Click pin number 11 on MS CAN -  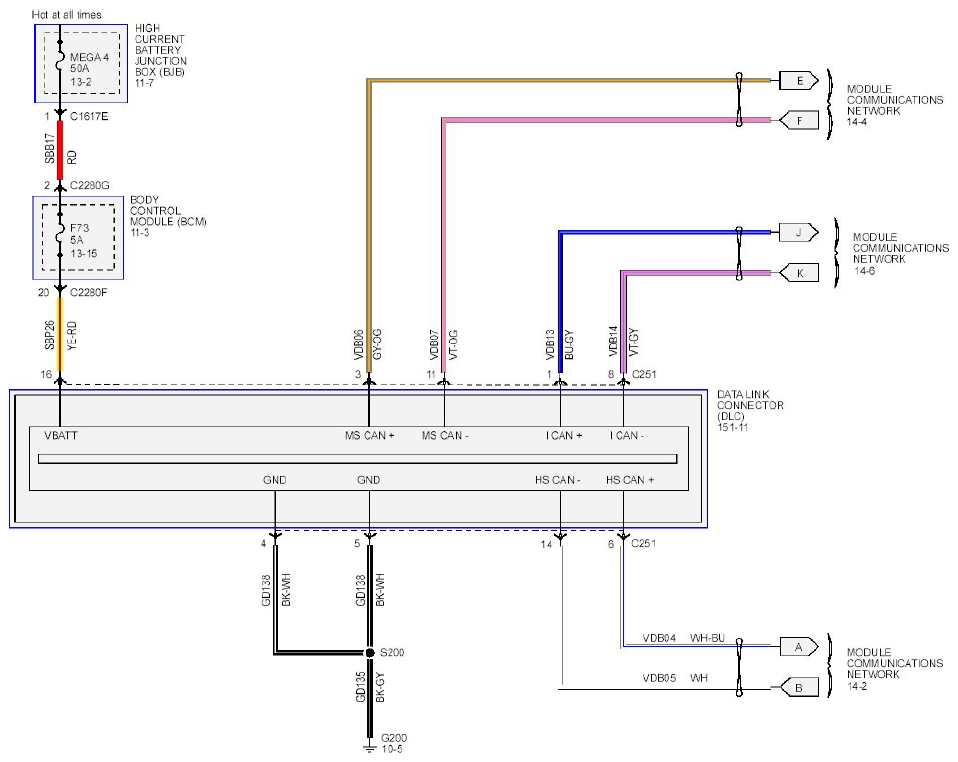(431, 375)
